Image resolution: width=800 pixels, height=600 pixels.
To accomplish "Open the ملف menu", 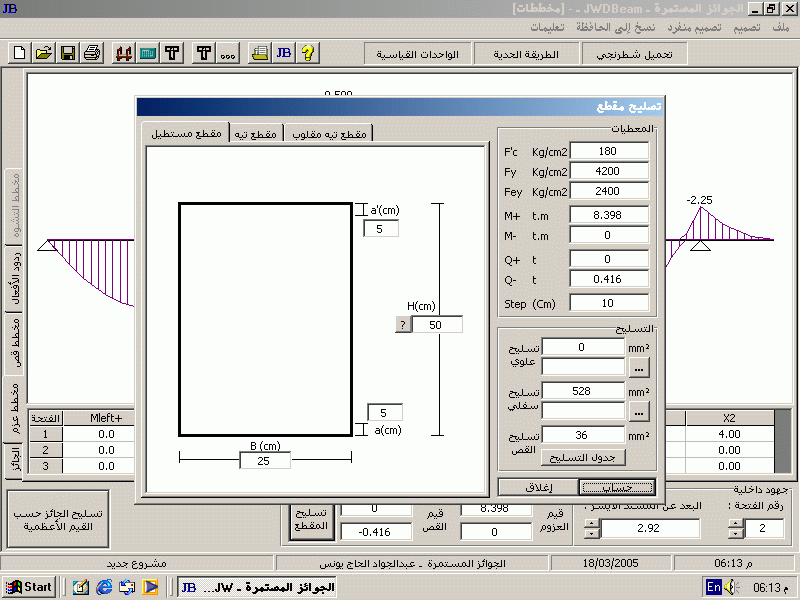I will pos(780,26).
